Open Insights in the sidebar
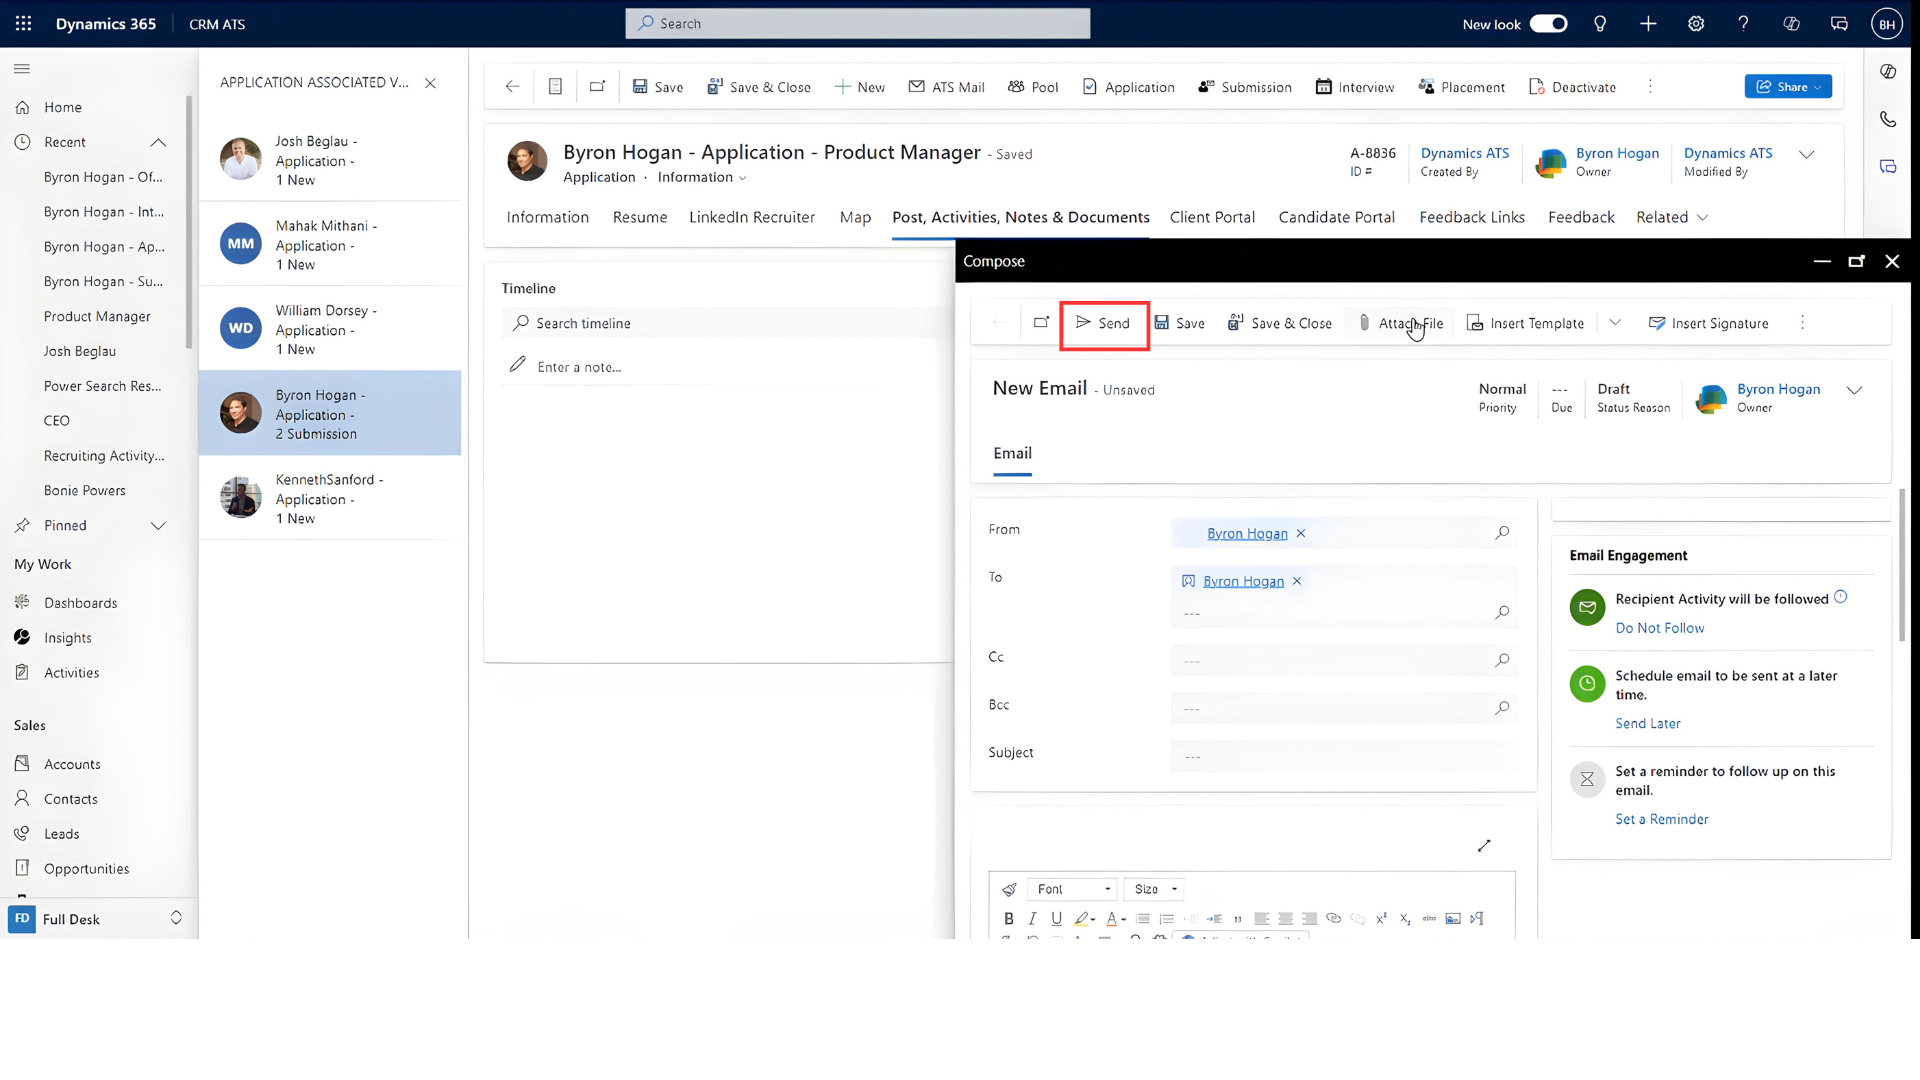The height and width of the screenshot is (1080, 1920). tap(67, 638)
